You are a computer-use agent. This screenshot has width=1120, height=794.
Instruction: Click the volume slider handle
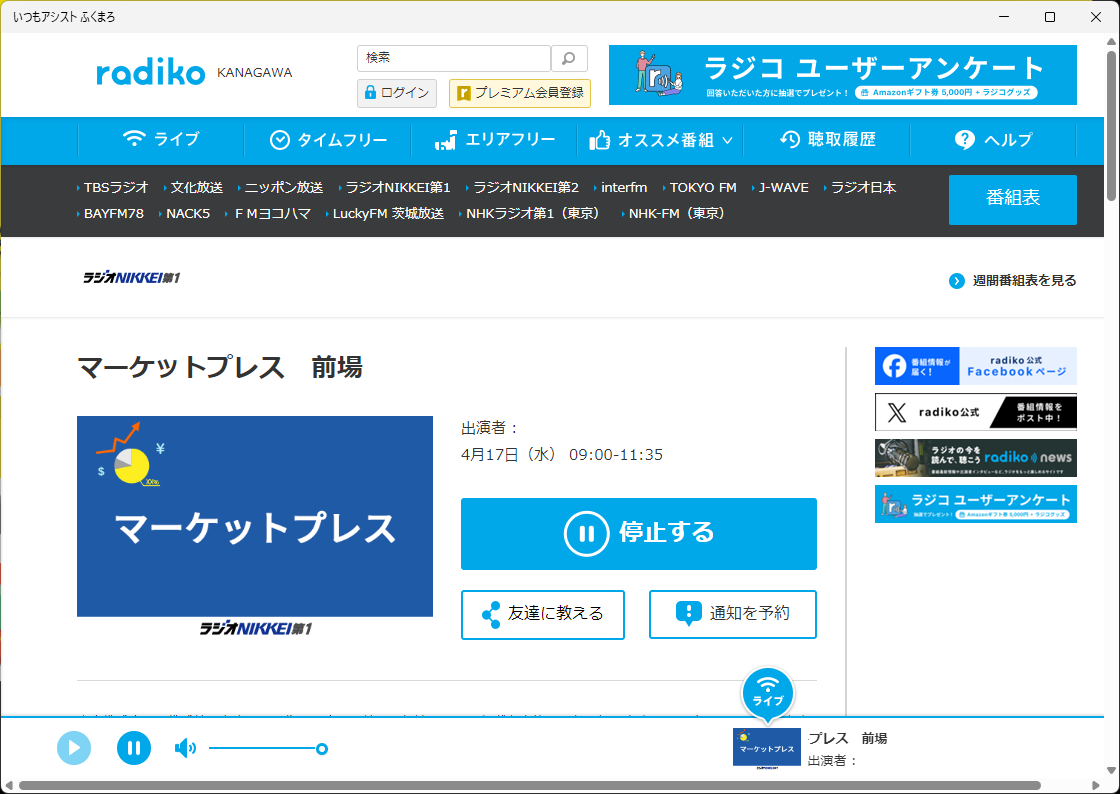click(x=322, y=748)
